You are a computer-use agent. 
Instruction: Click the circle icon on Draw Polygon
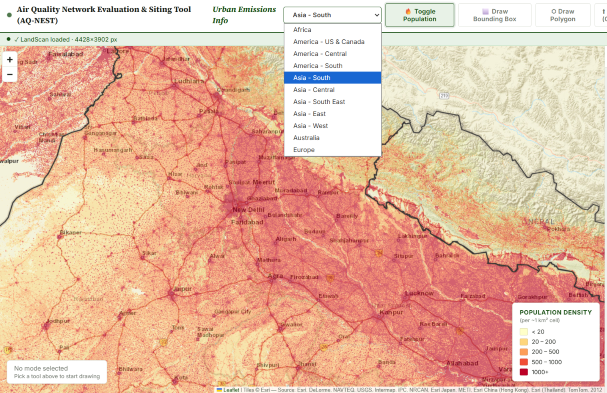[x=554, y=12]
